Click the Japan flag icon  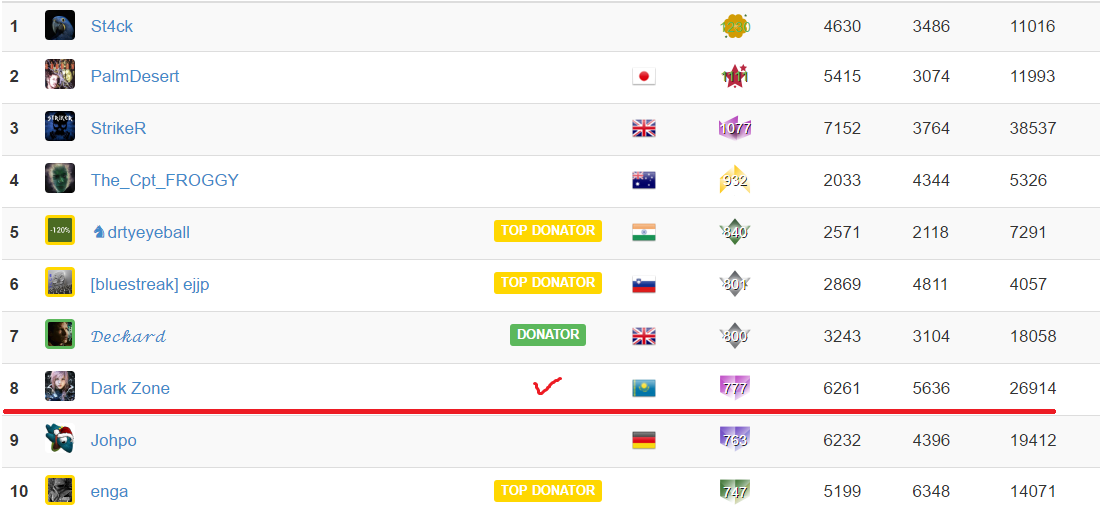pyautogui.click(x=643, y=76)
